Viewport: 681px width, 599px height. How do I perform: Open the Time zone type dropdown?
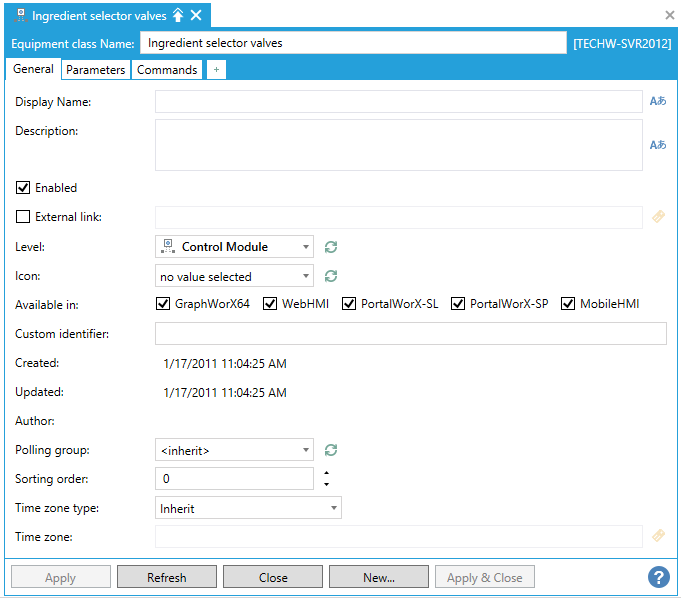248,508
